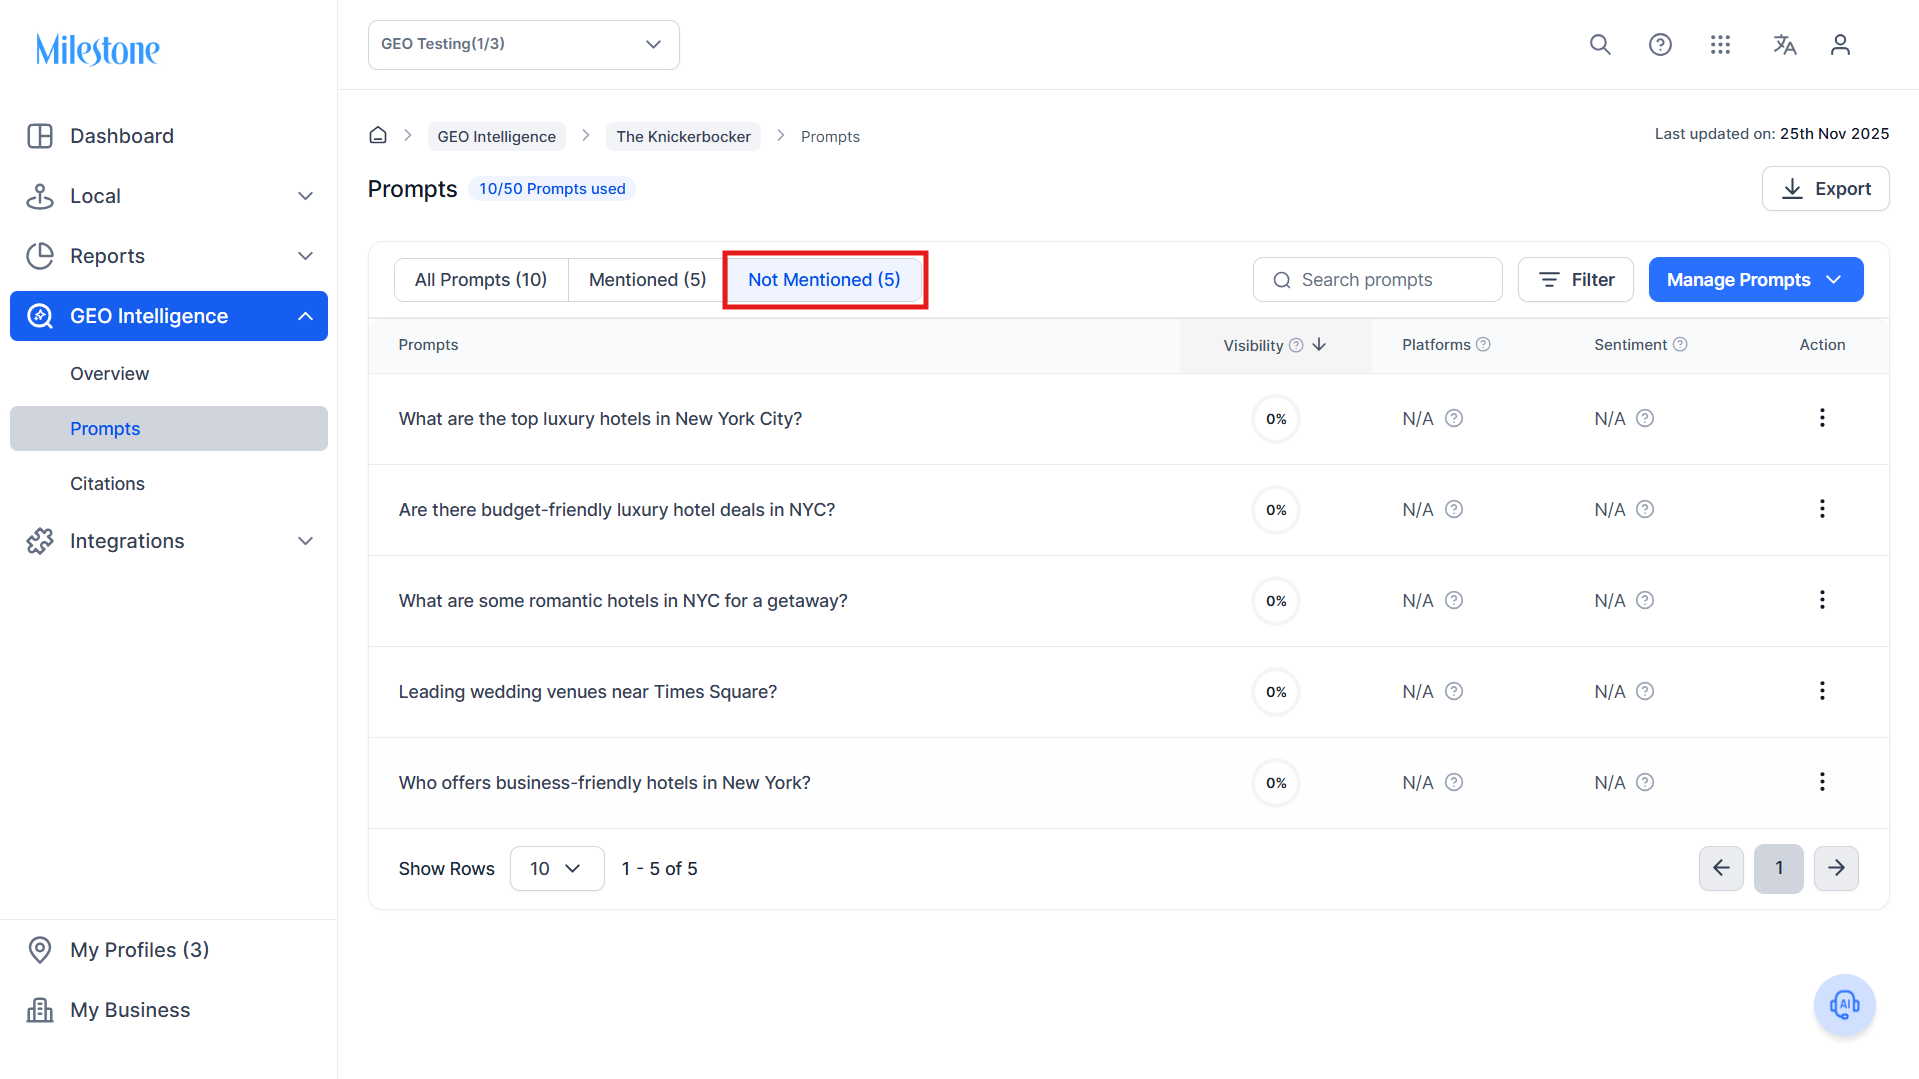1919x1079 pixels.
Task: Open the Show Rows count dropdown
Action: 557,868
